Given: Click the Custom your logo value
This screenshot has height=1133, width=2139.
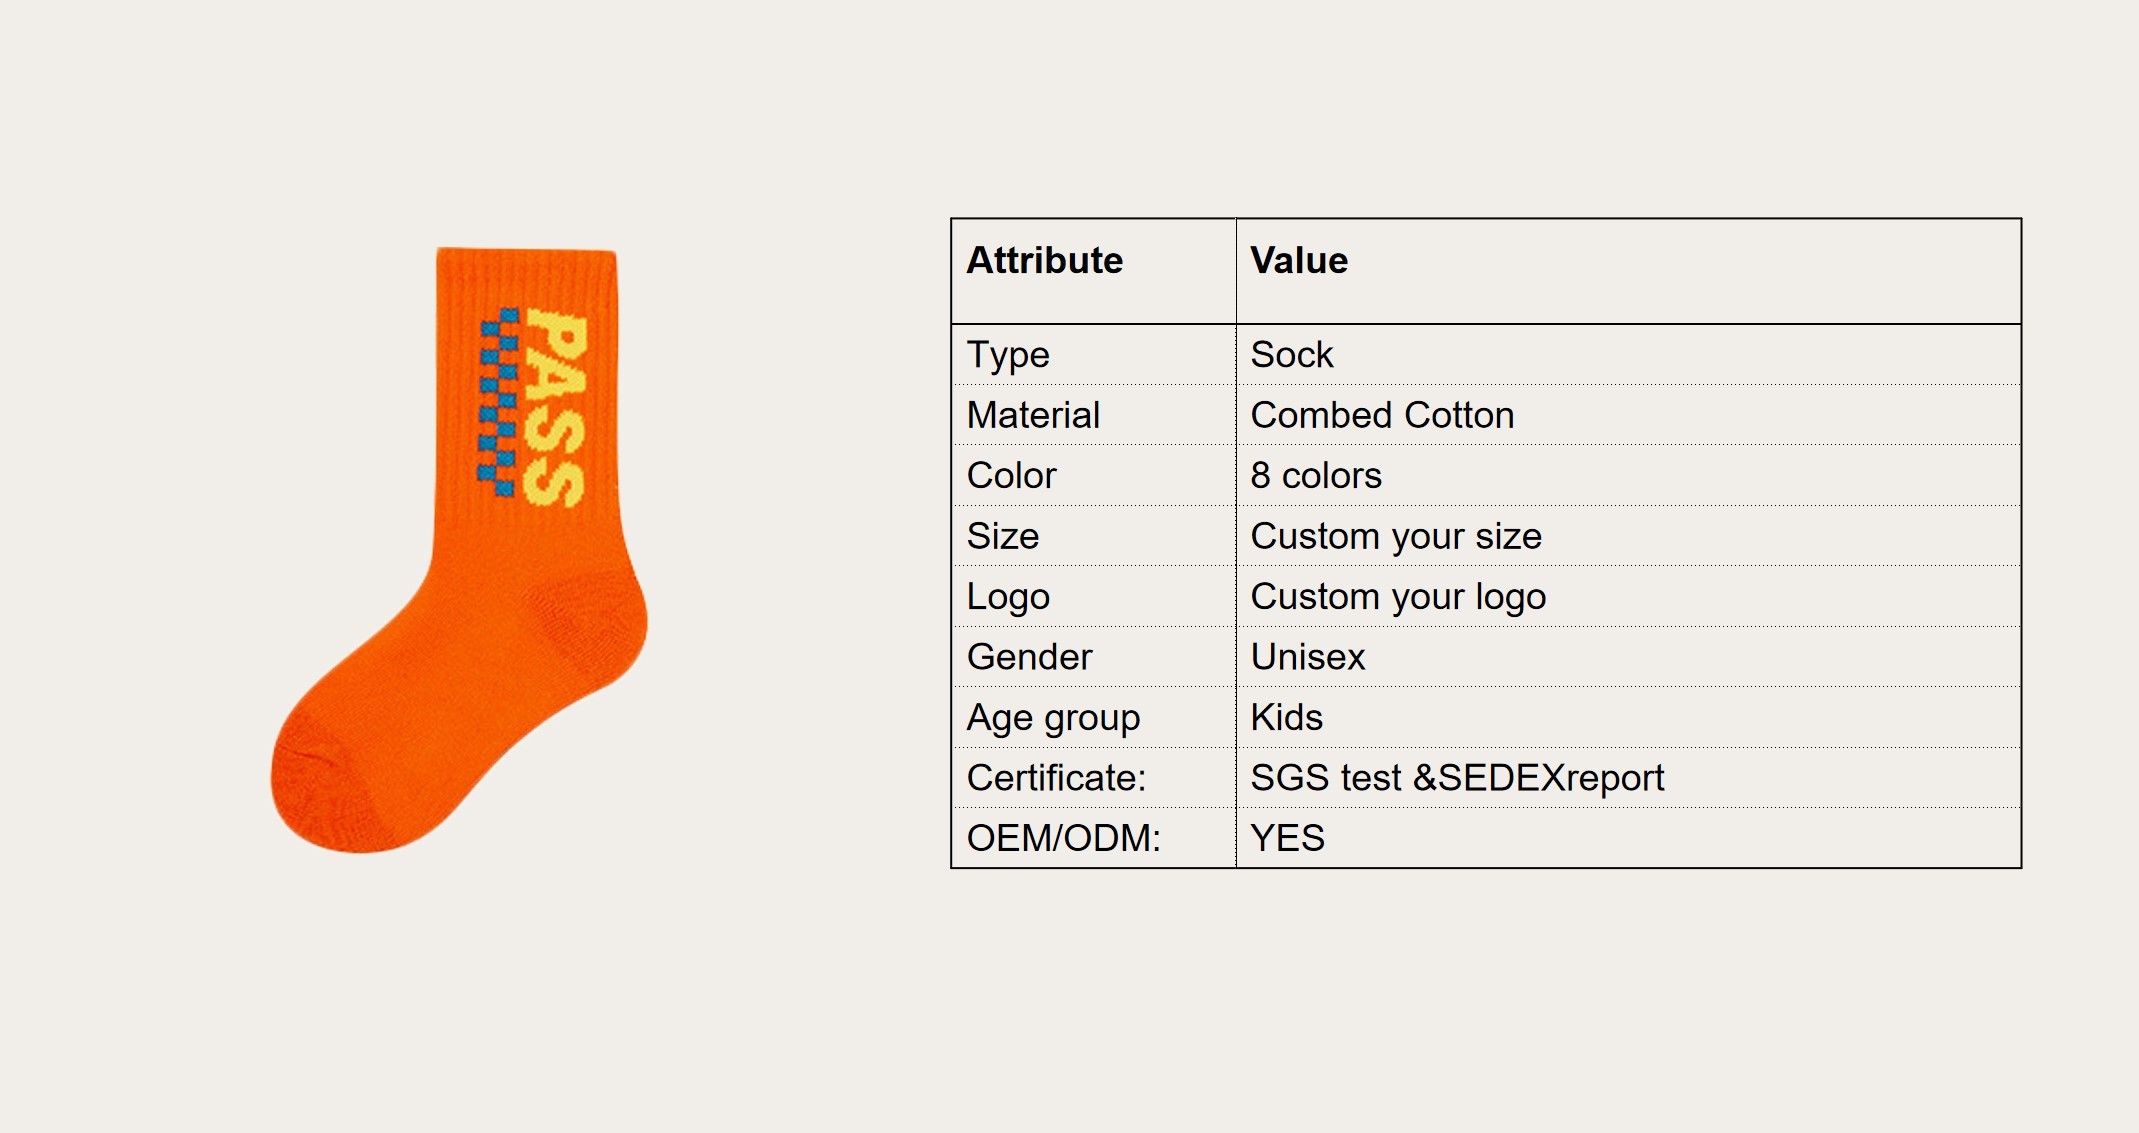Looking at the screenshot, I should (x=1398, y=597).
